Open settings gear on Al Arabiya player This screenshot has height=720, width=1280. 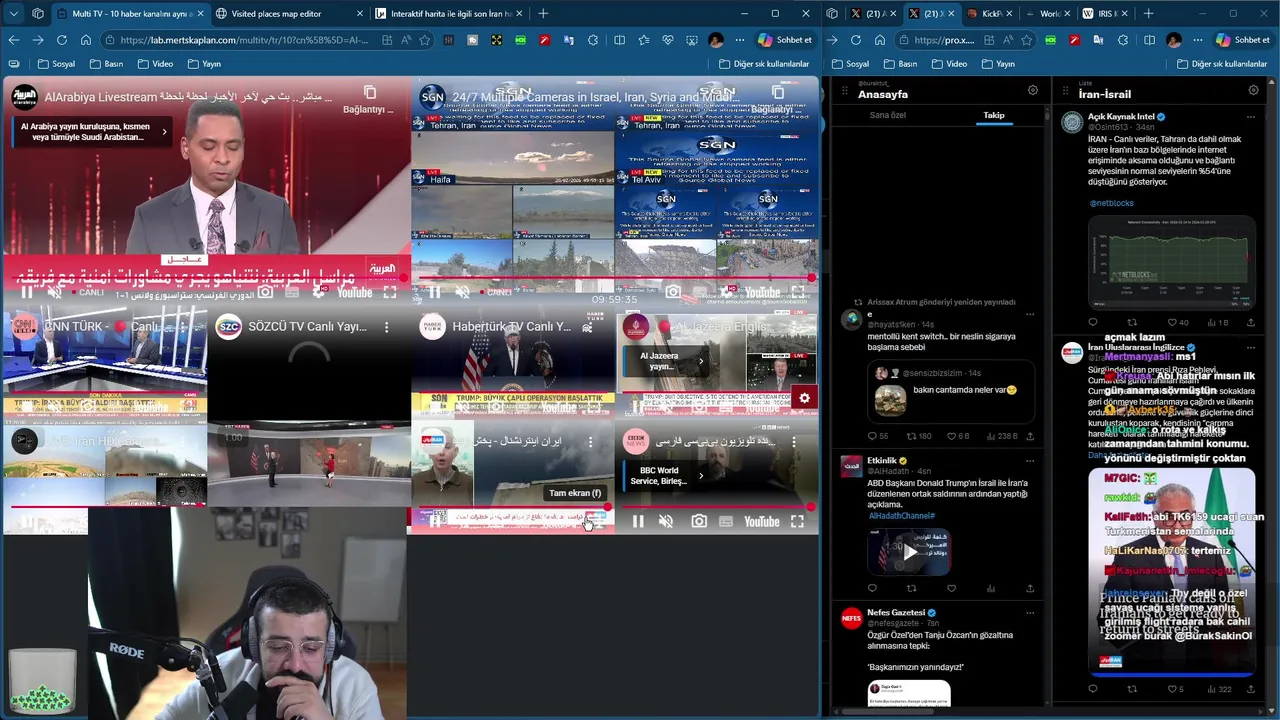[318, 293]
